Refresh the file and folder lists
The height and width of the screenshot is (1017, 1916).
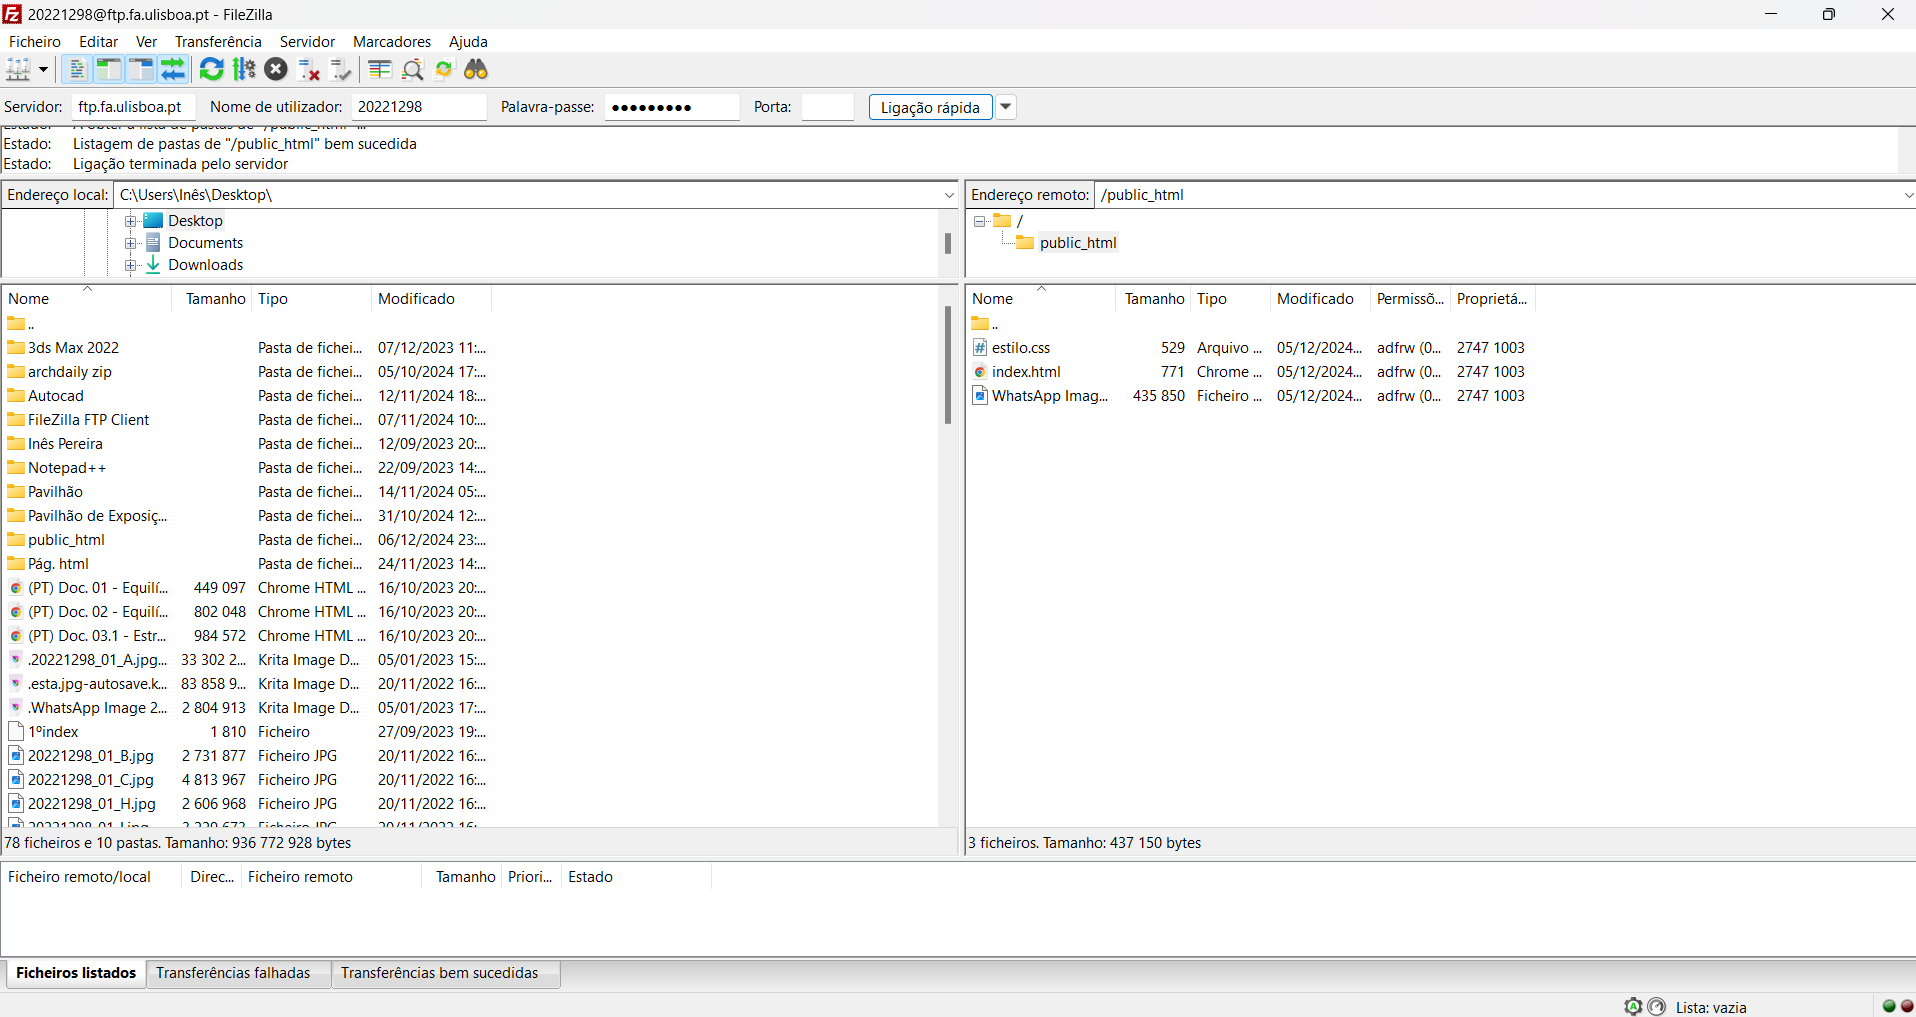tap(212, 69)
